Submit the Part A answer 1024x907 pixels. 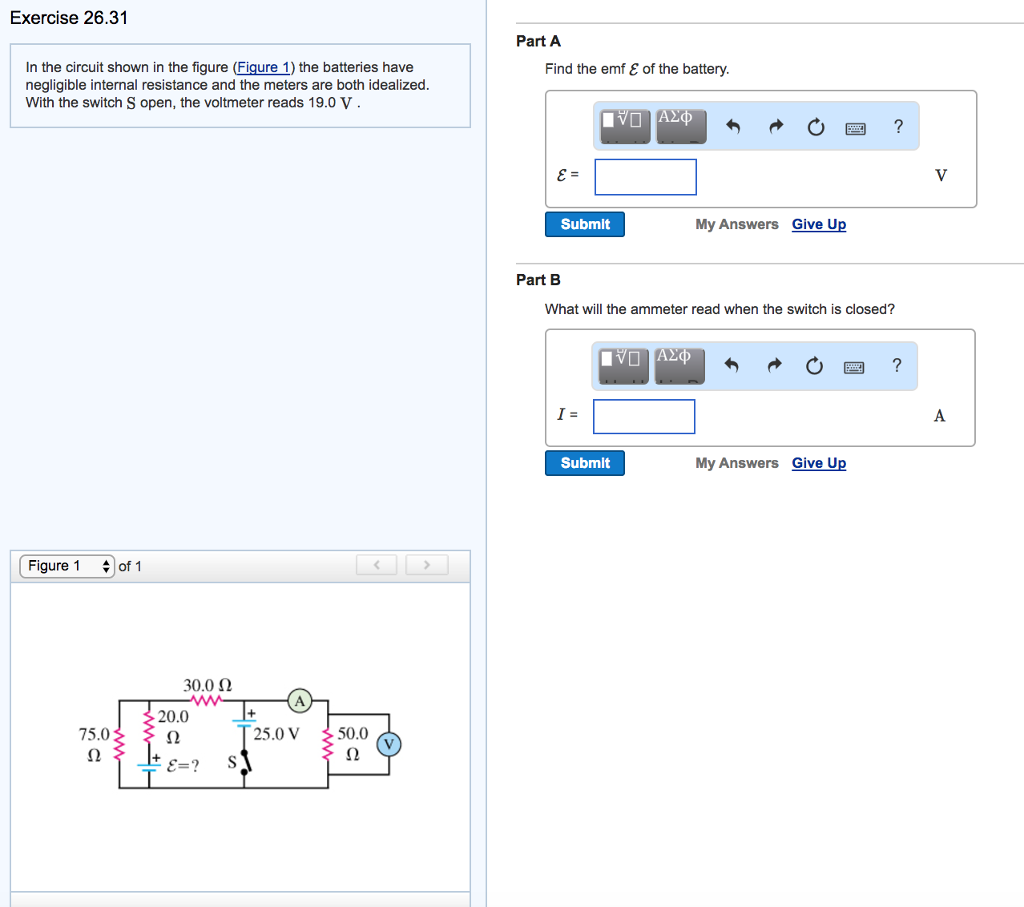tap(584, 224)
